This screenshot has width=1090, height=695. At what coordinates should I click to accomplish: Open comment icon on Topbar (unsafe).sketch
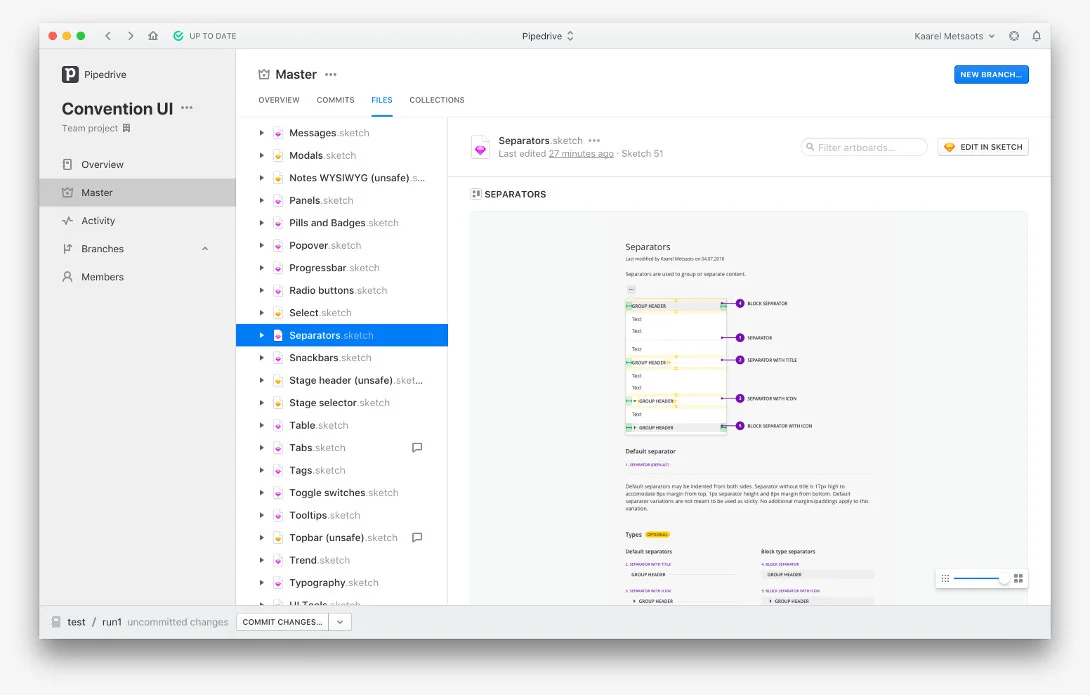pos(417,537)
